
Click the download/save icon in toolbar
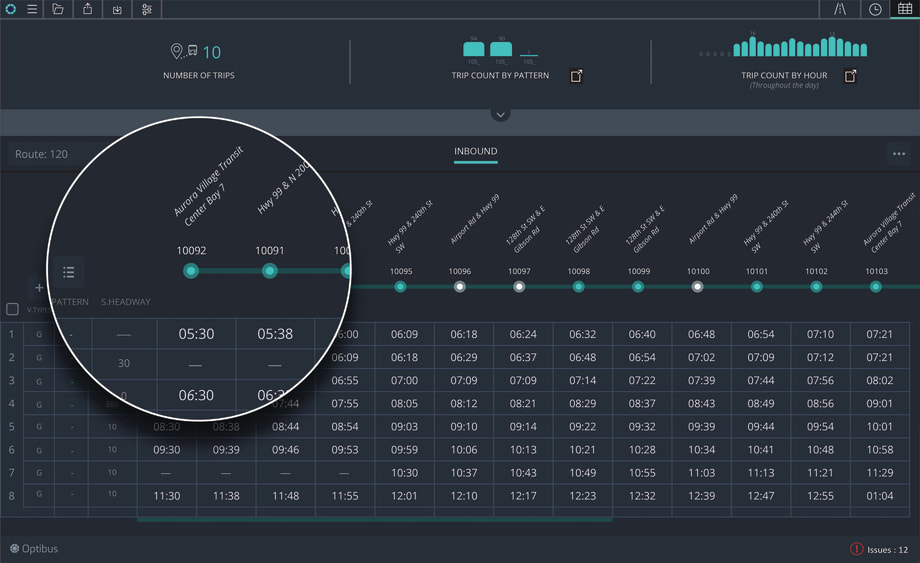pos(117,9)
